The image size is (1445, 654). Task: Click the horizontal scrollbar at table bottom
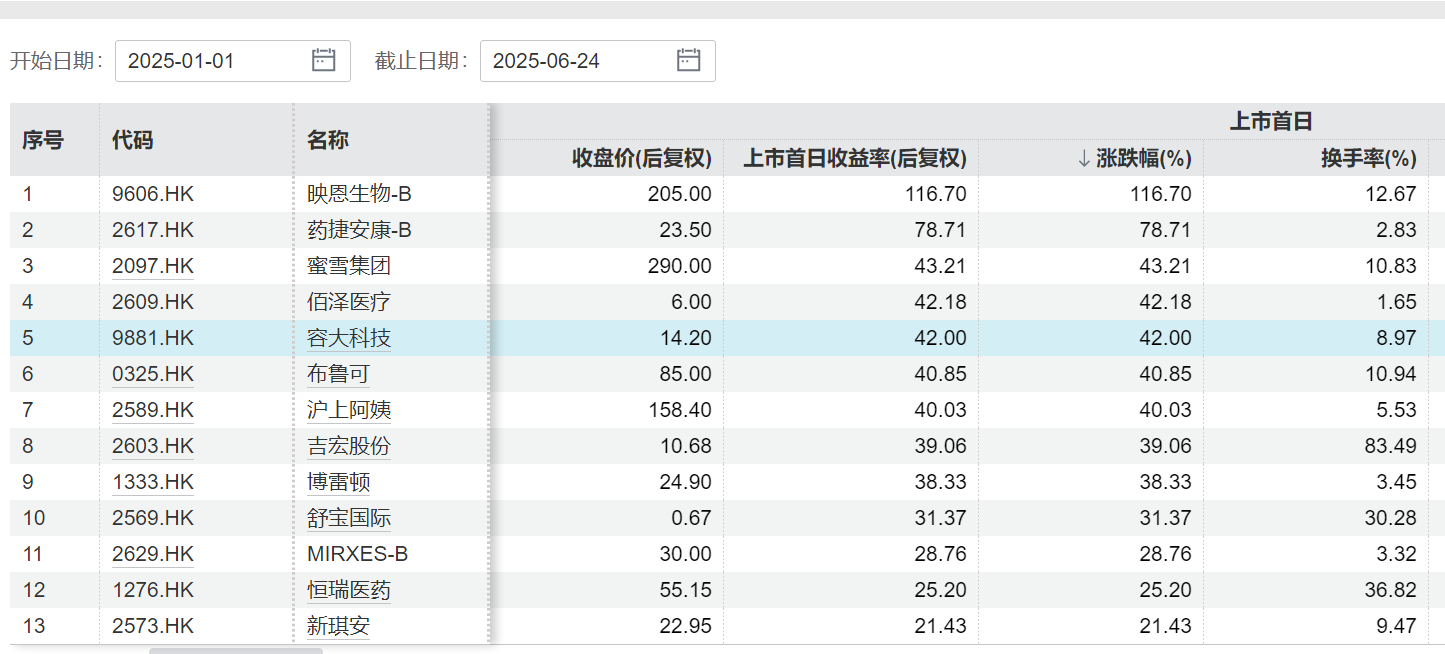point(236,650)
